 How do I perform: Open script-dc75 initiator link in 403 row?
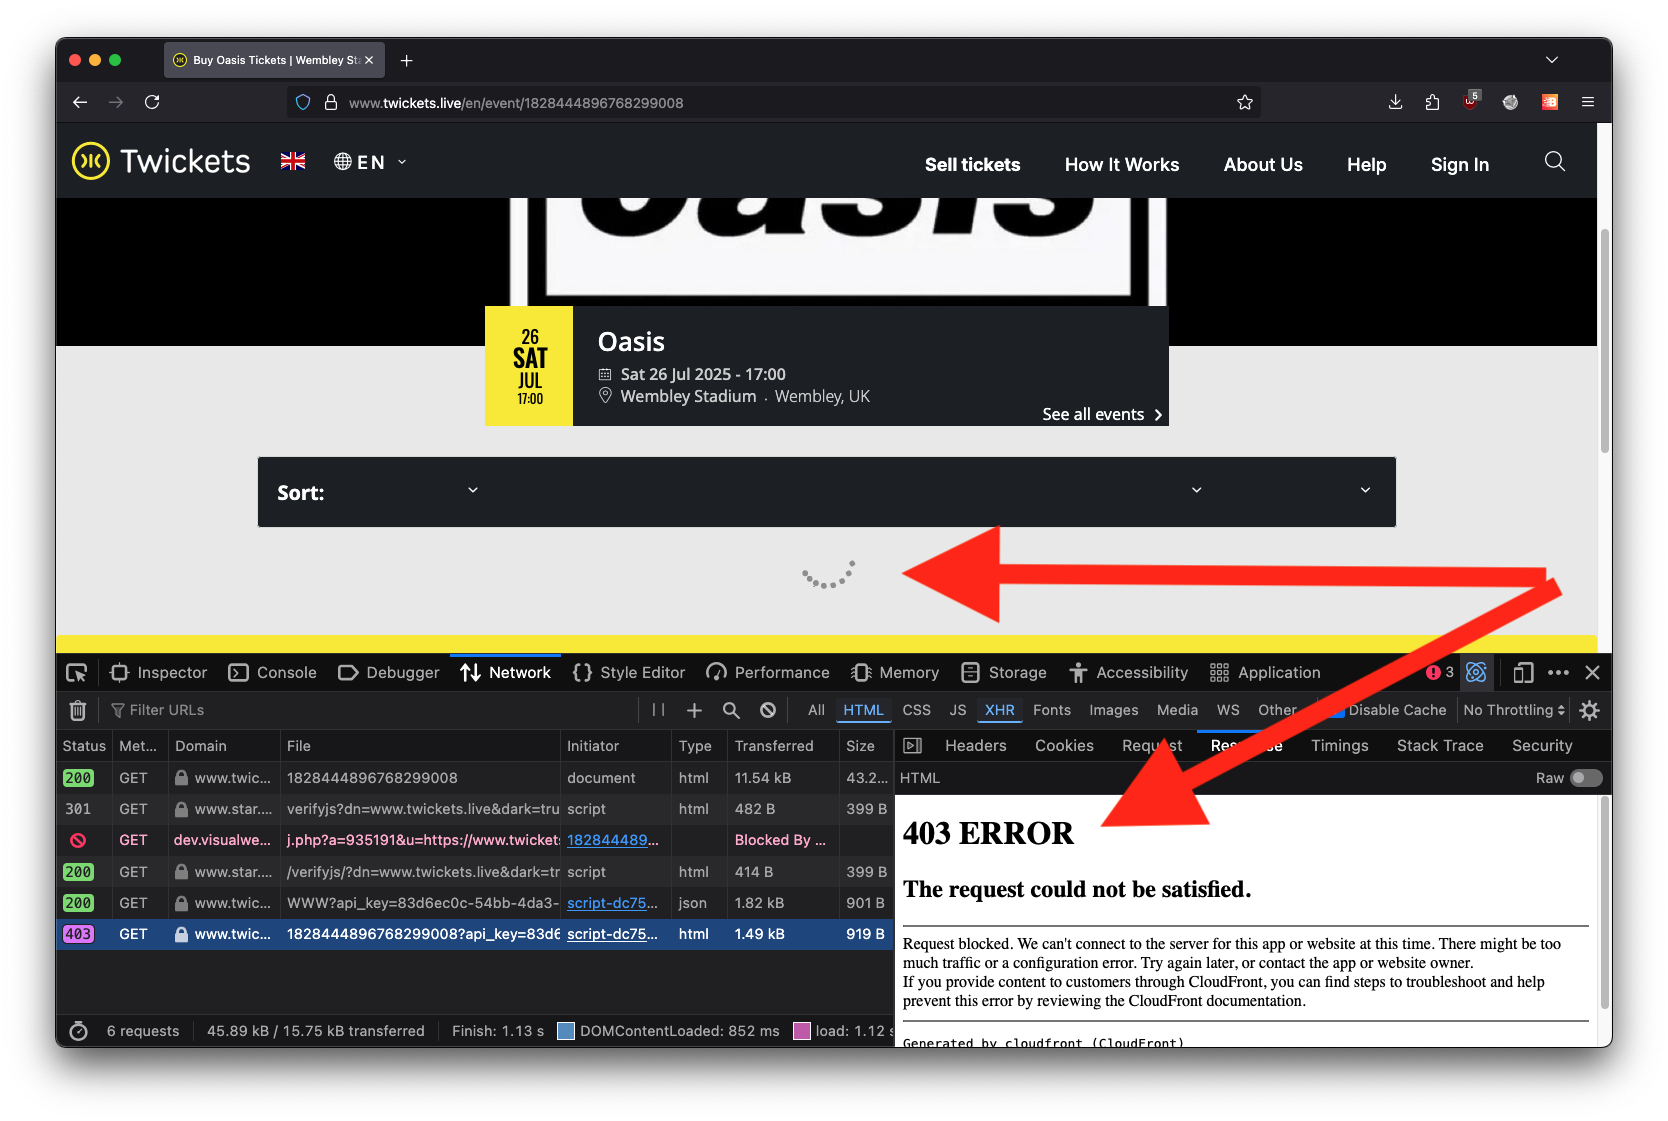tap(612, 934)
